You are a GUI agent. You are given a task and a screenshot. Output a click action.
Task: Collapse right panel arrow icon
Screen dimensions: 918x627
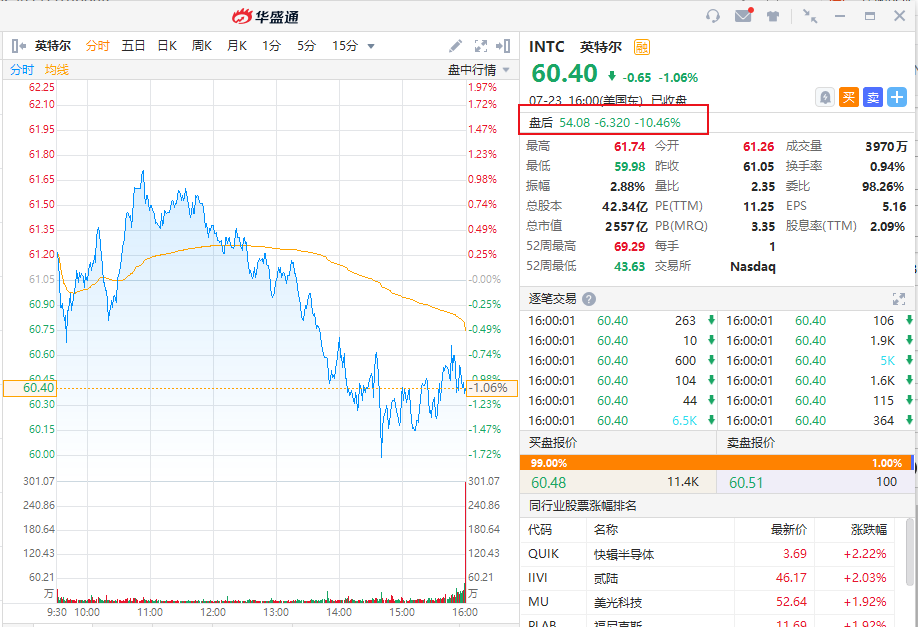pos(503,46)
